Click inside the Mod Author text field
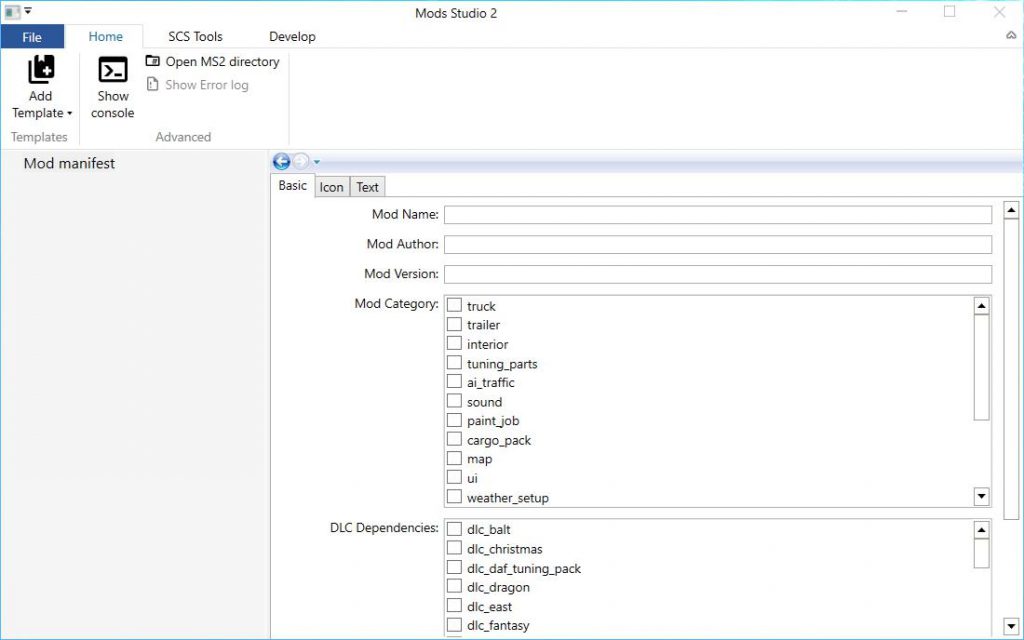 [716, 244]
